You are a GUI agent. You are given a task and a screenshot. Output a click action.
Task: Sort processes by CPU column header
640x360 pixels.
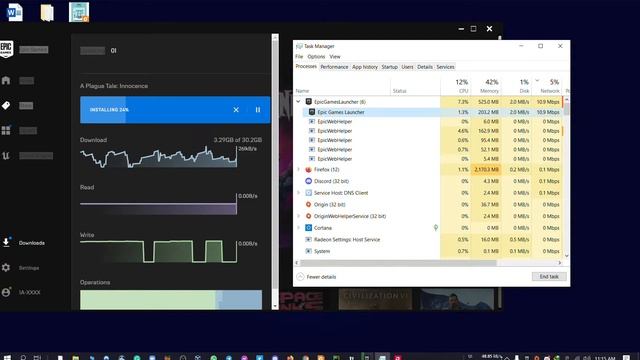click(456, 86)
